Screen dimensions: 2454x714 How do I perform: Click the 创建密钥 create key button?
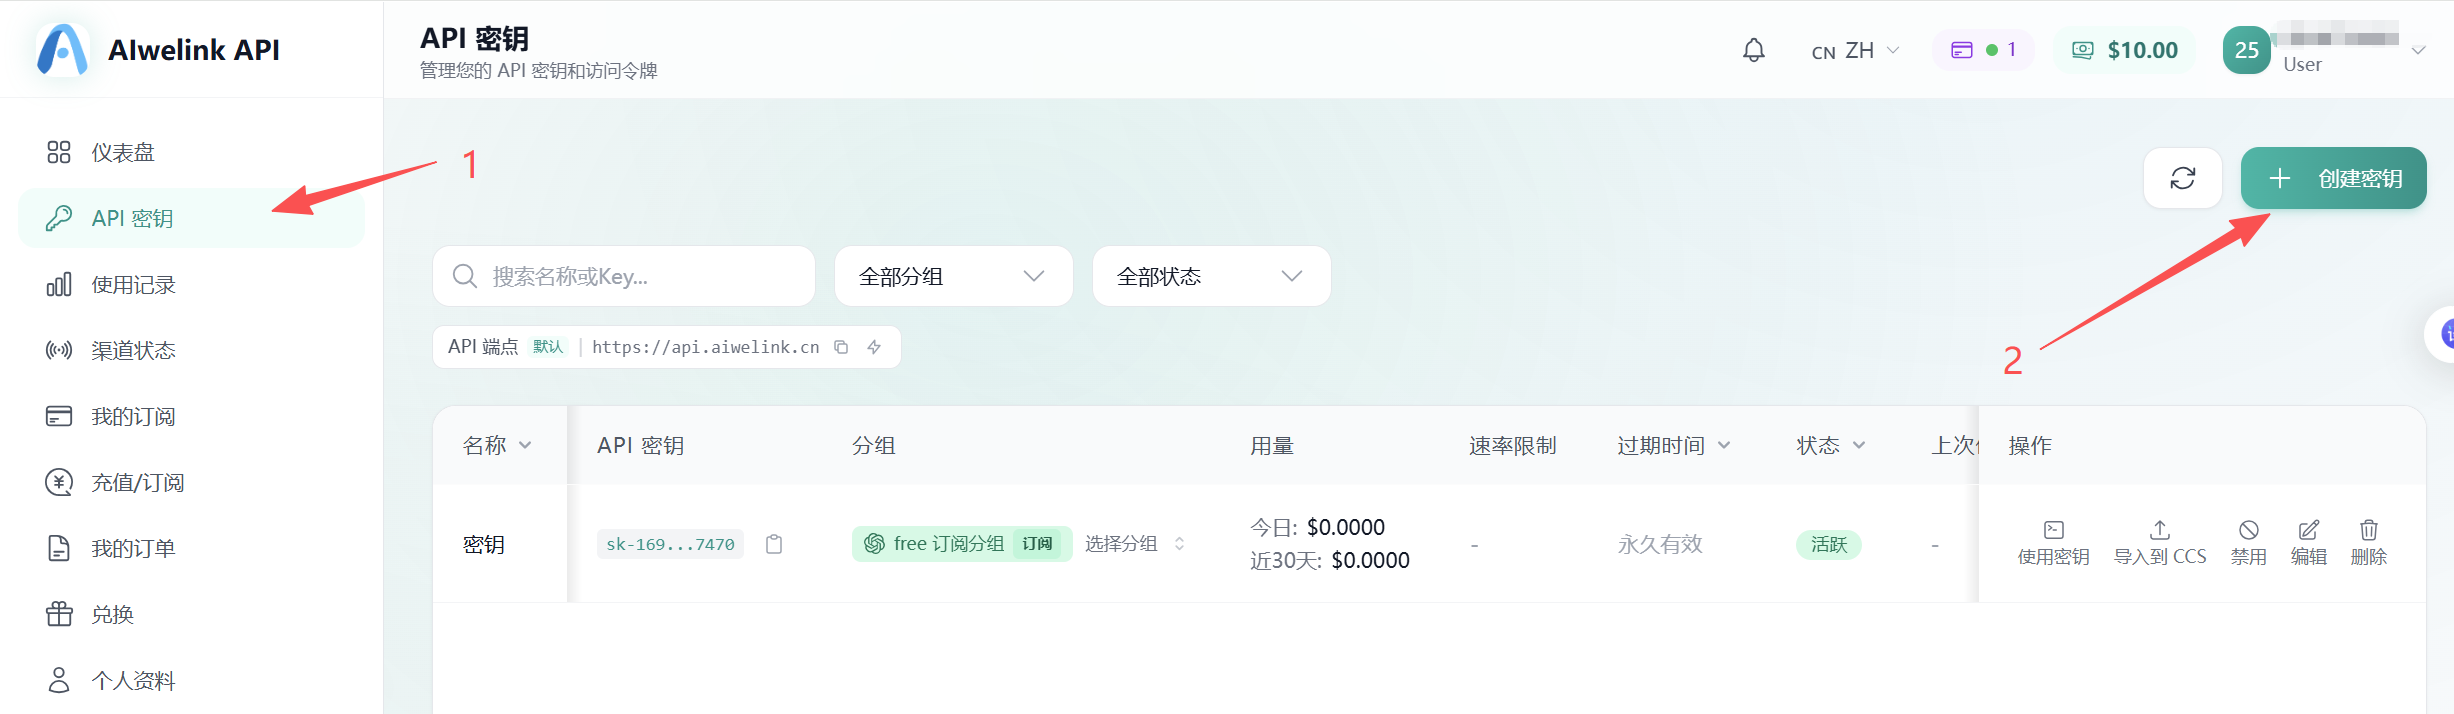(x=2333, y=178)
